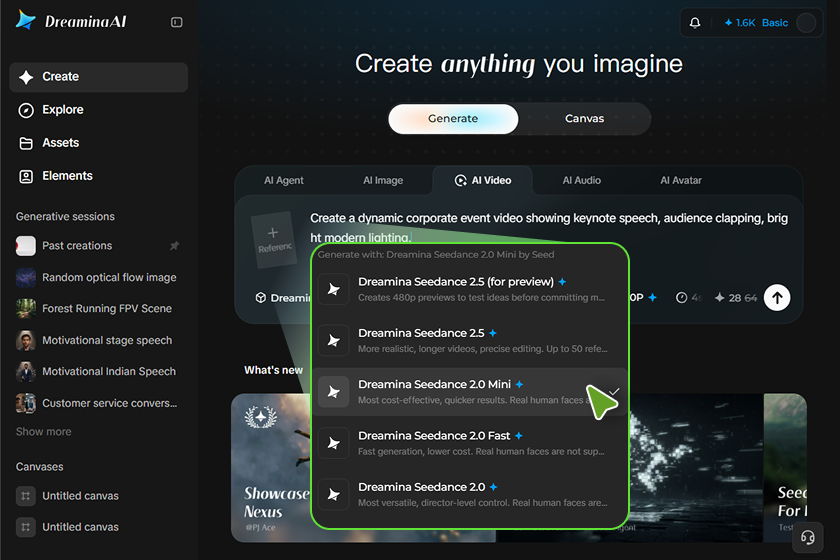Viewport: 840px width, 560px height.
Task: Click the Seedance 2.0 model icon
Action: 334,495
